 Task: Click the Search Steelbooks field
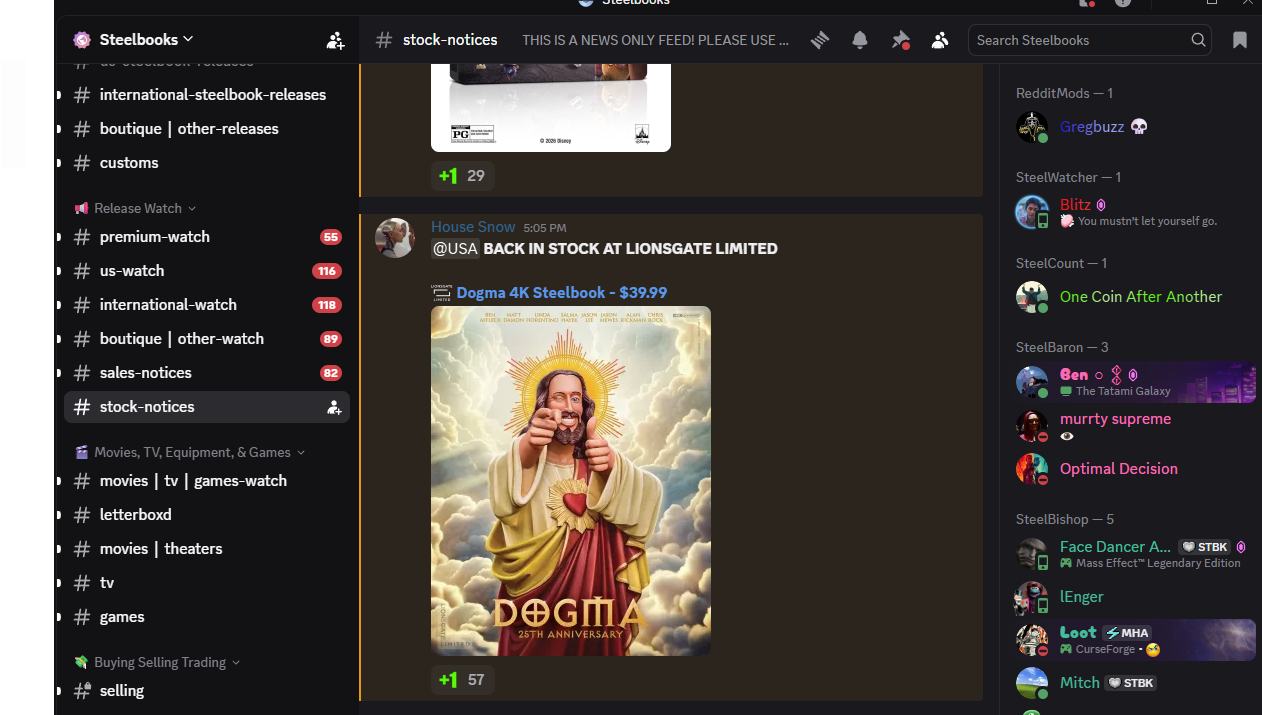coord(1090,40)
